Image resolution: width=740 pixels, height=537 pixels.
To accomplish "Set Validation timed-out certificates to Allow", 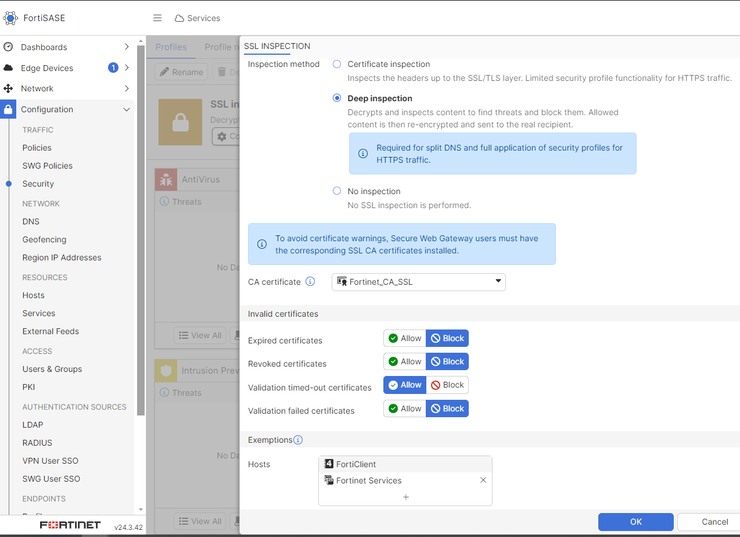I will click(x=404, y=385).
